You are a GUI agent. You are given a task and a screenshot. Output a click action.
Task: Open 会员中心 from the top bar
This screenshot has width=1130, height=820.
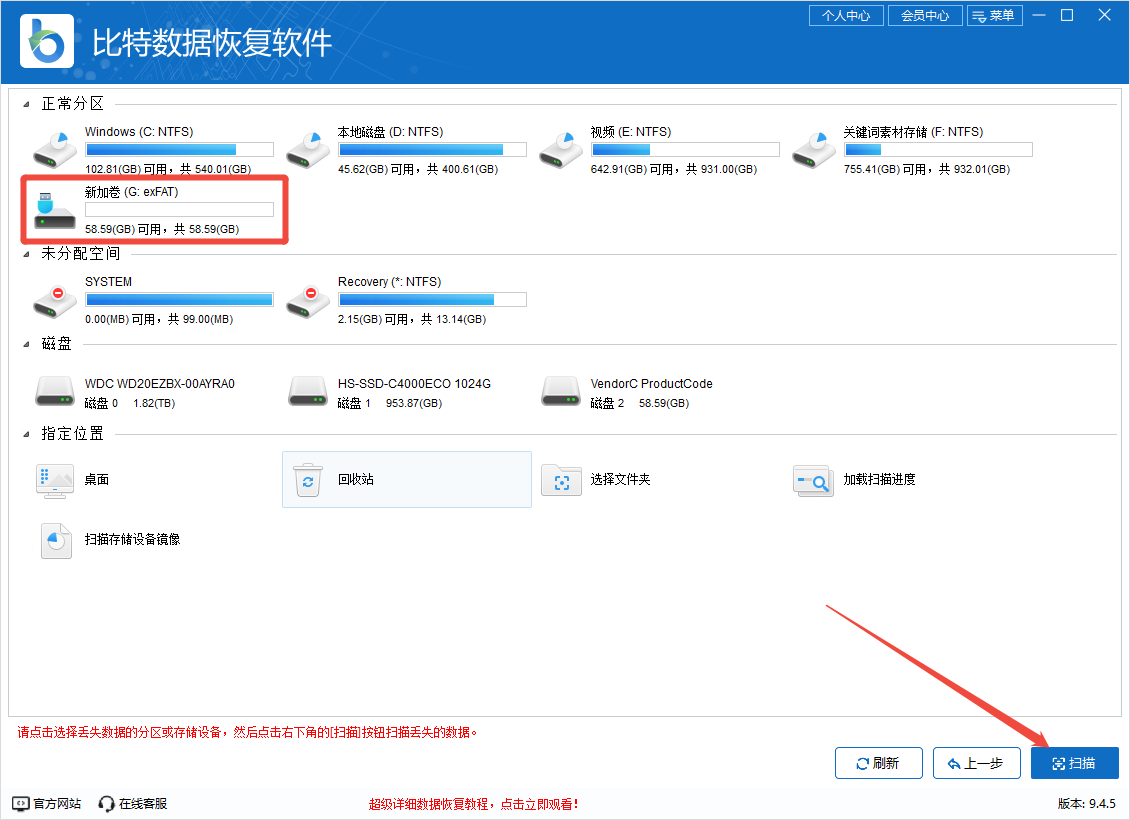(925, 15)
